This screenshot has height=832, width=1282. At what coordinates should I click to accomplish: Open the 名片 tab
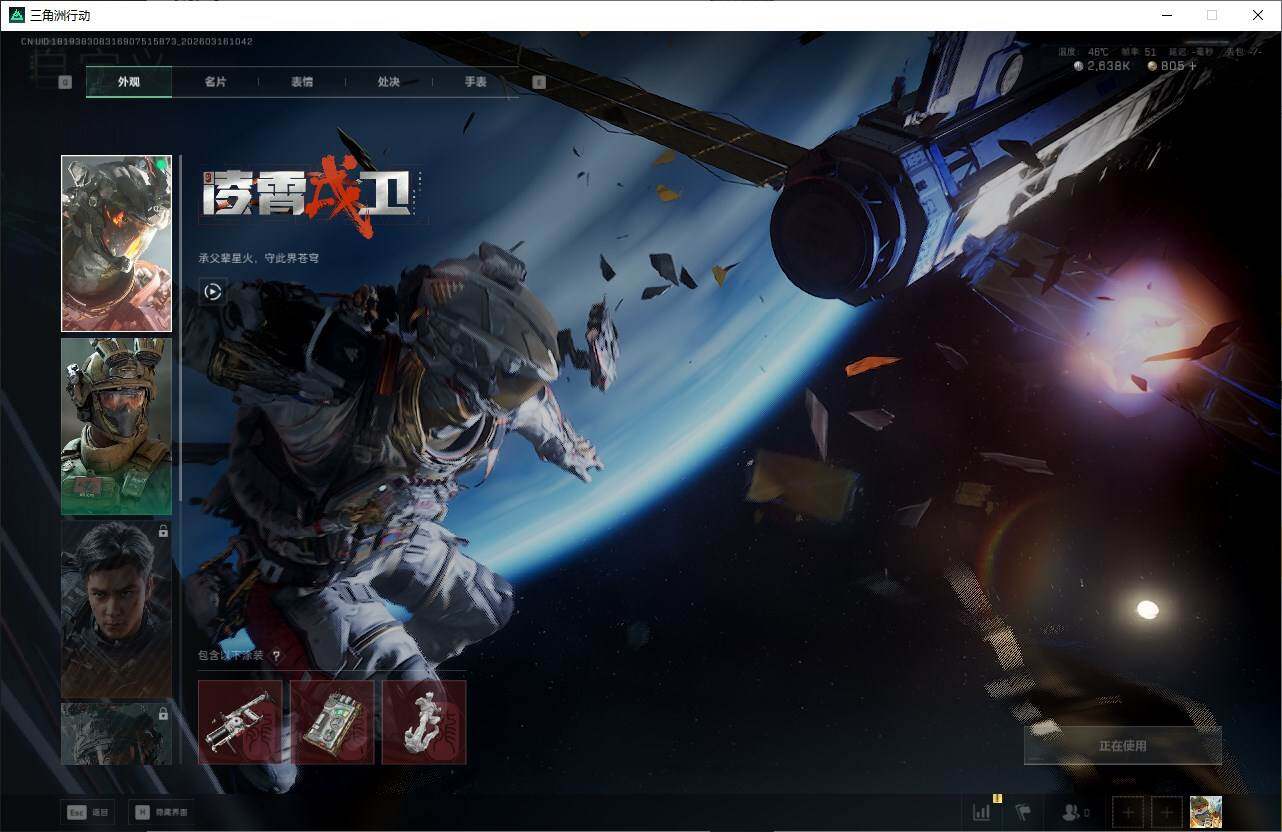coord(215,82)
